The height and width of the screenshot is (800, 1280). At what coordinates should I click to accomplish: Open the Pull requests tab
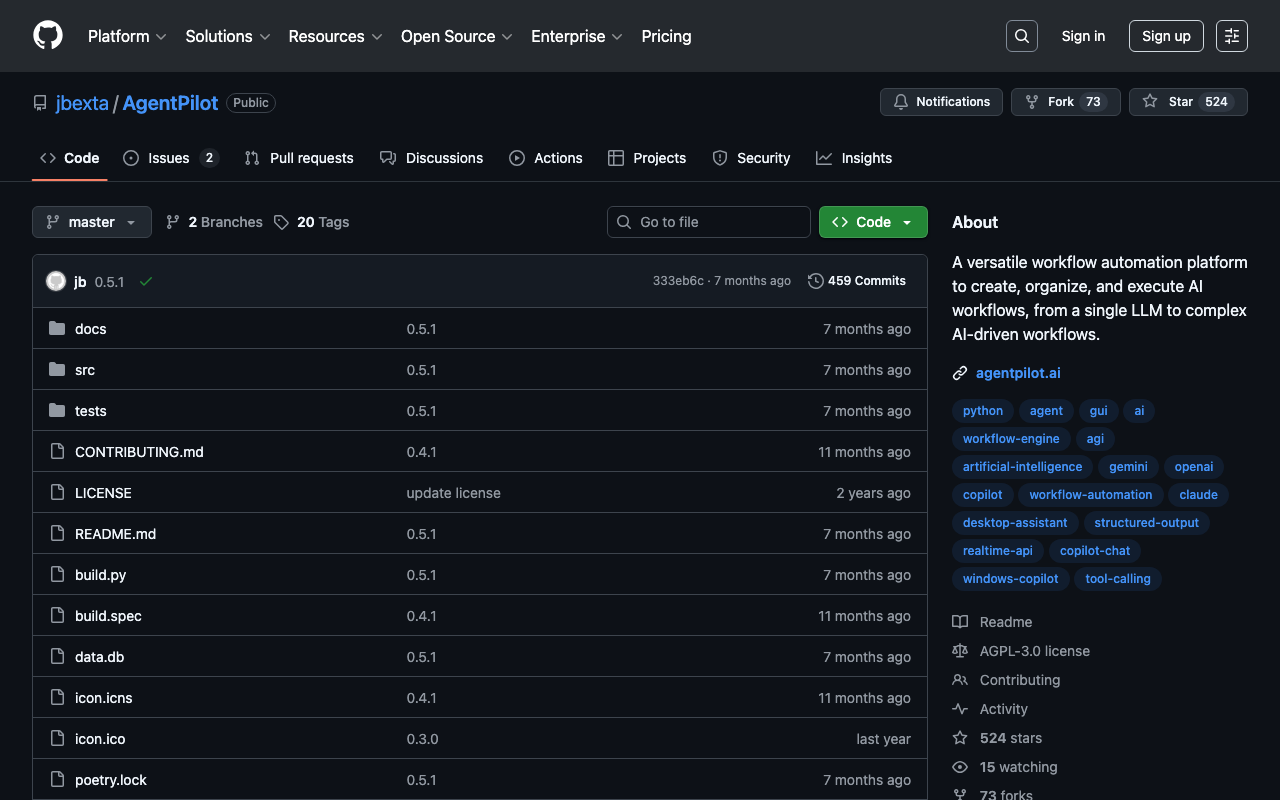tap(299, 158)
